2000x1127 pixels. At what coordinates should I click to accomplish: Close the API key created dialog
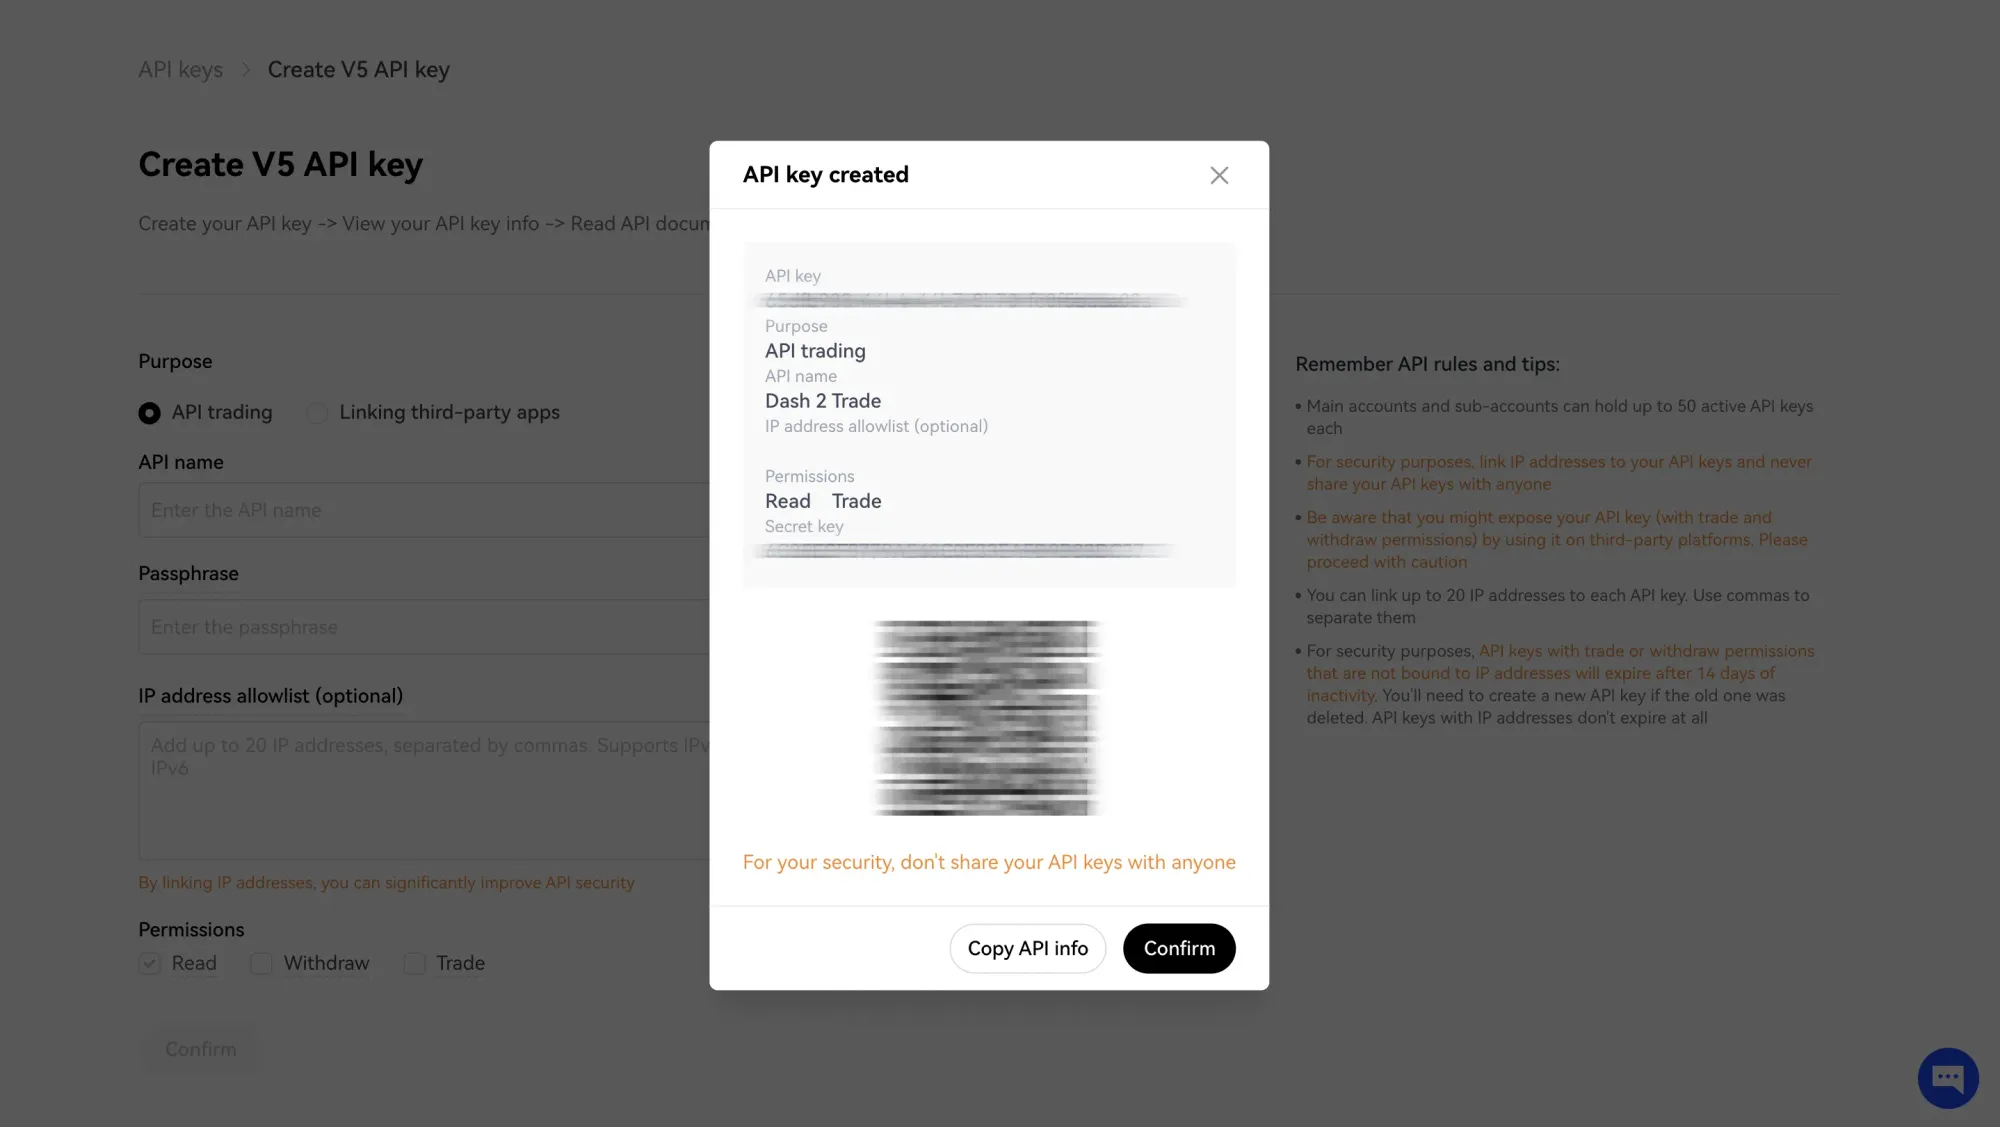click(1219, 175)
